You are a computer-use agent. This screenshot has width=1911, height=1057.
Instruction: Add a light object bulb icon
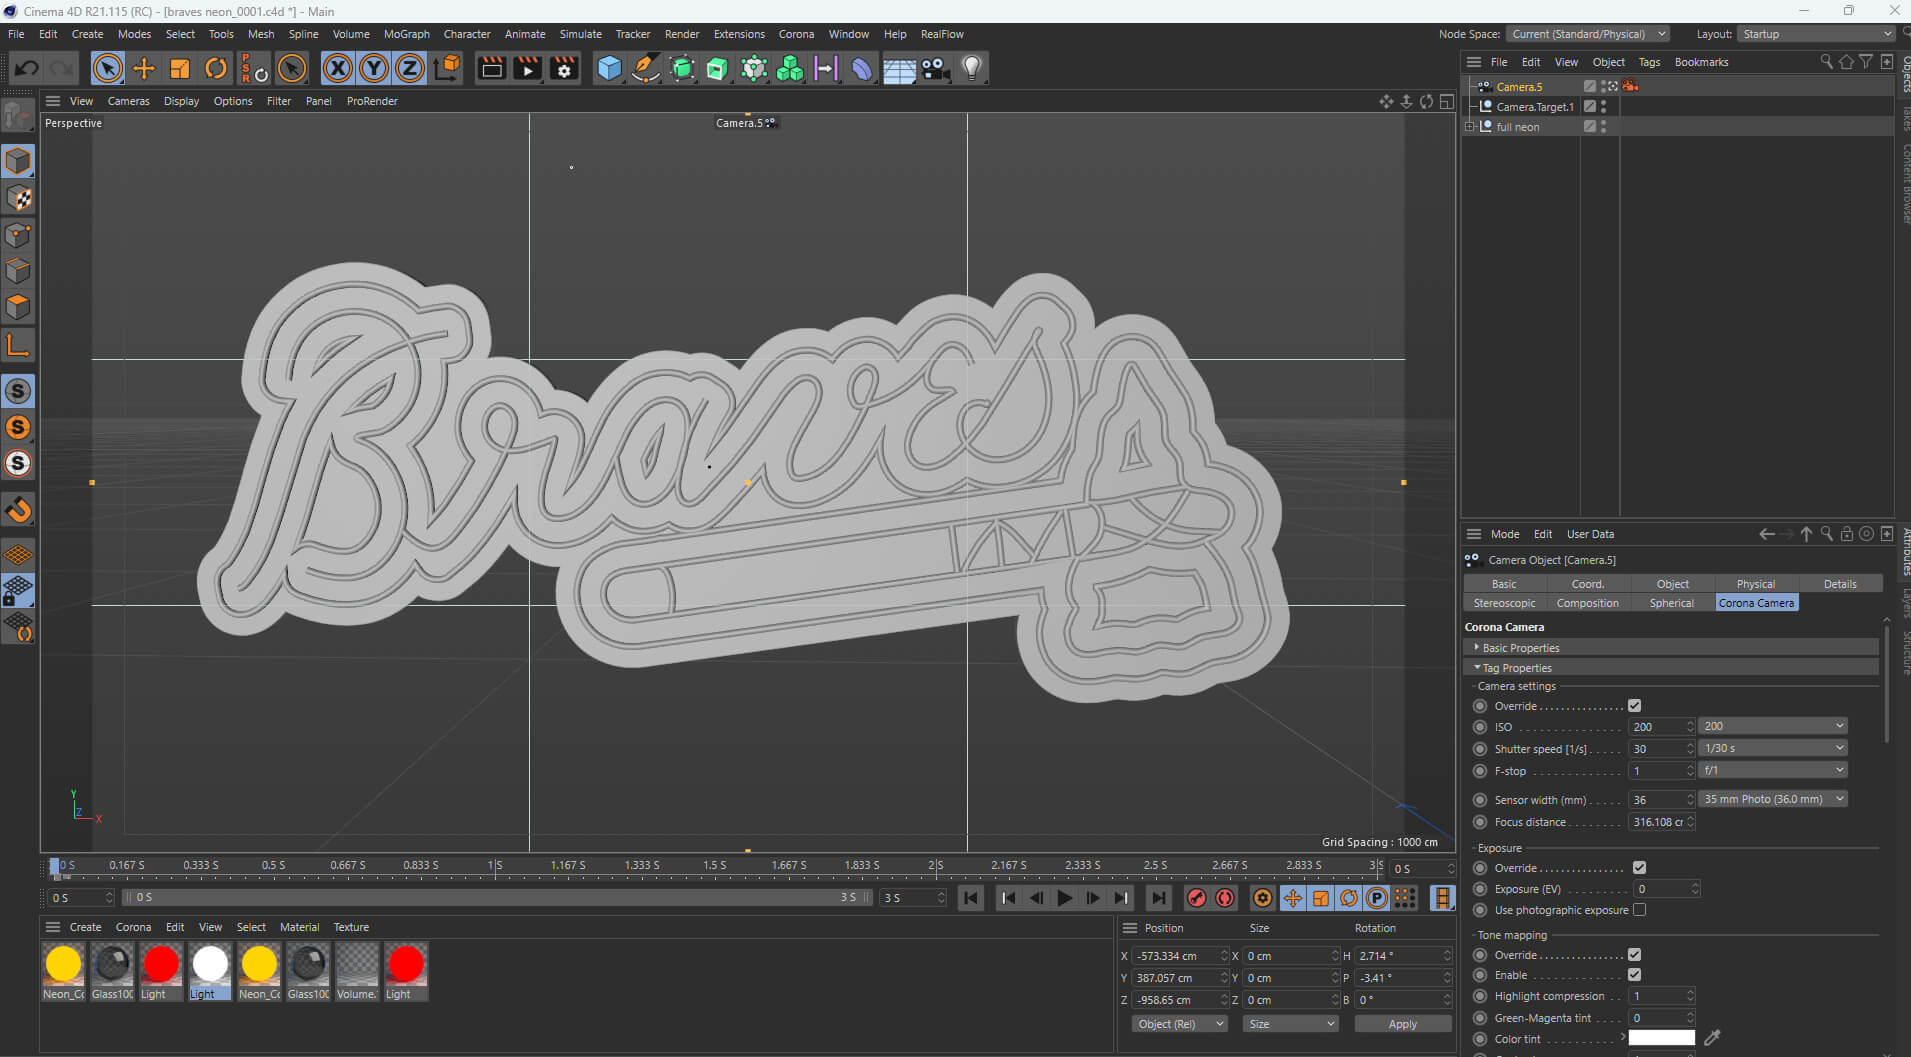[x=971, y=68]
